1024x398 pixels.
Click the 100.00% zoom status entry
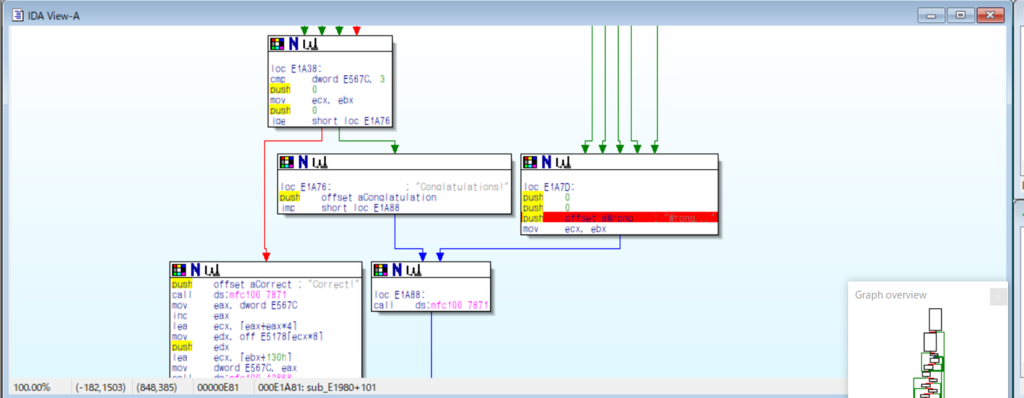click(32, 388)
